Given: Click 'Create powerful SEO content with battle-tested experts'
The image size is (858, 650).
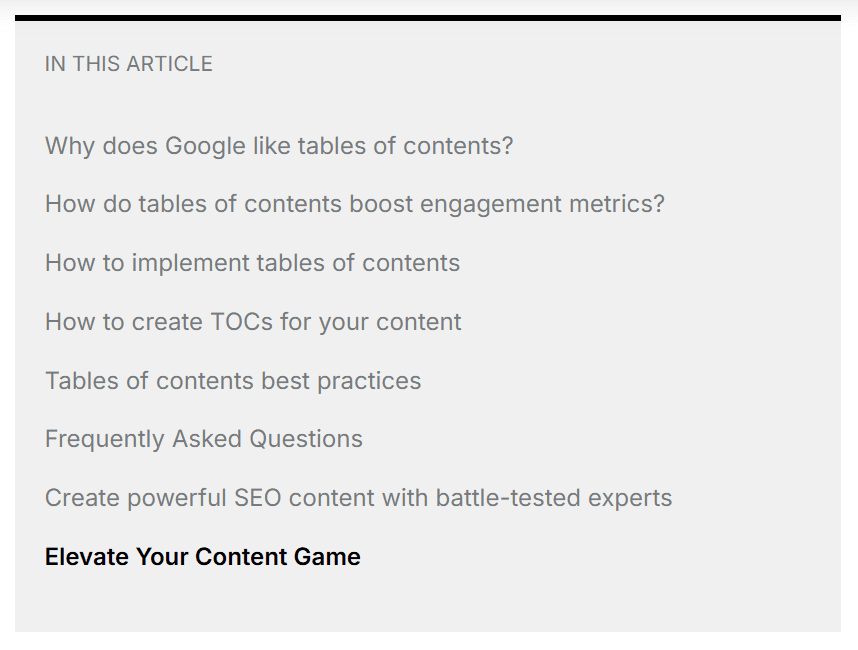Looking at the screenshot, I should pyautogui.click(x=358, y=498).
